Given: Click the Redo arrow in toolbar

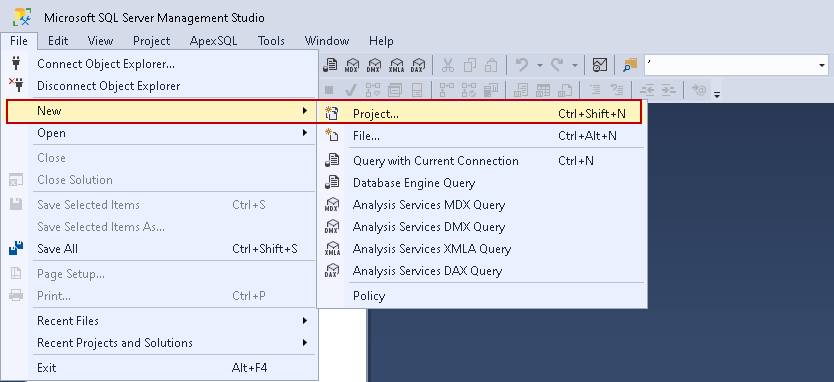Looking at the screenshot, I should click(x=557, y=65).
